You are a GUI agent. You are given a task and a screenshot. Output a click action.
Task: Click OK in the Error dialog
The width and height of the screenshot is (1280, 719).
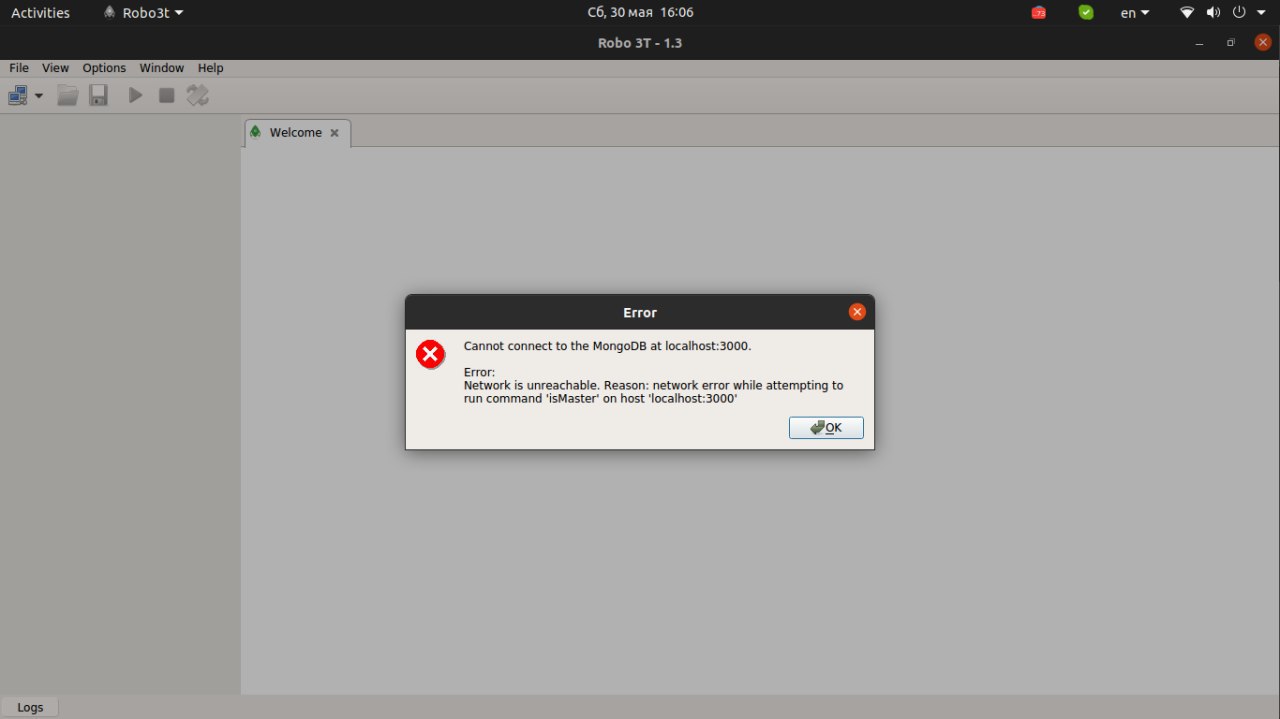[826, 427]
